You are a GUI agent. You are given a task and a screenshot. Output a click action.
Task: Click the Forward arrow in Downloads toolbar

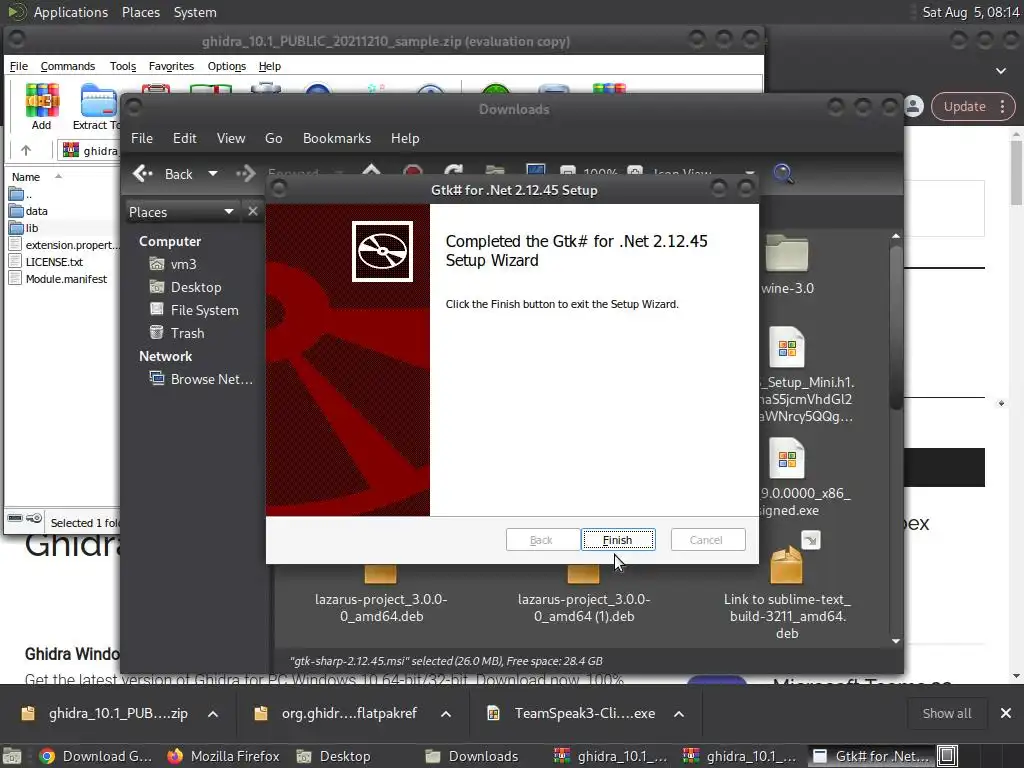coord(246,174)
